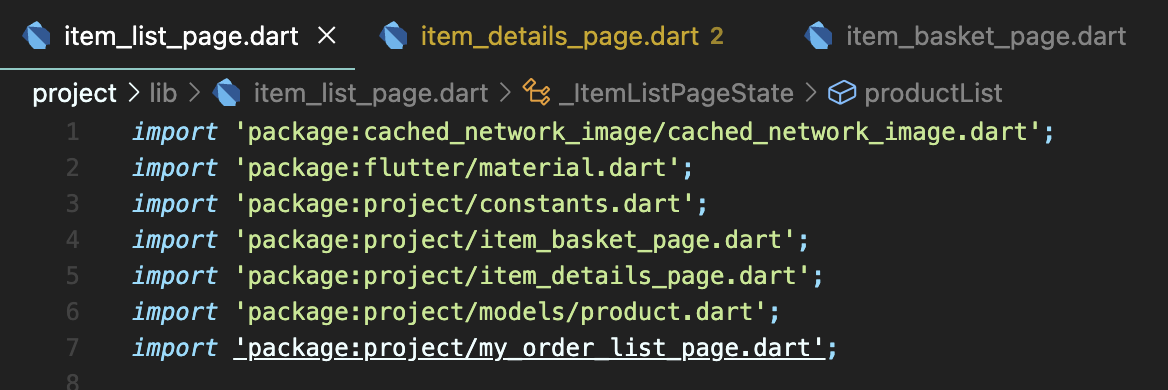Click the 'lib' breadcrumb folder

[163, 93]
